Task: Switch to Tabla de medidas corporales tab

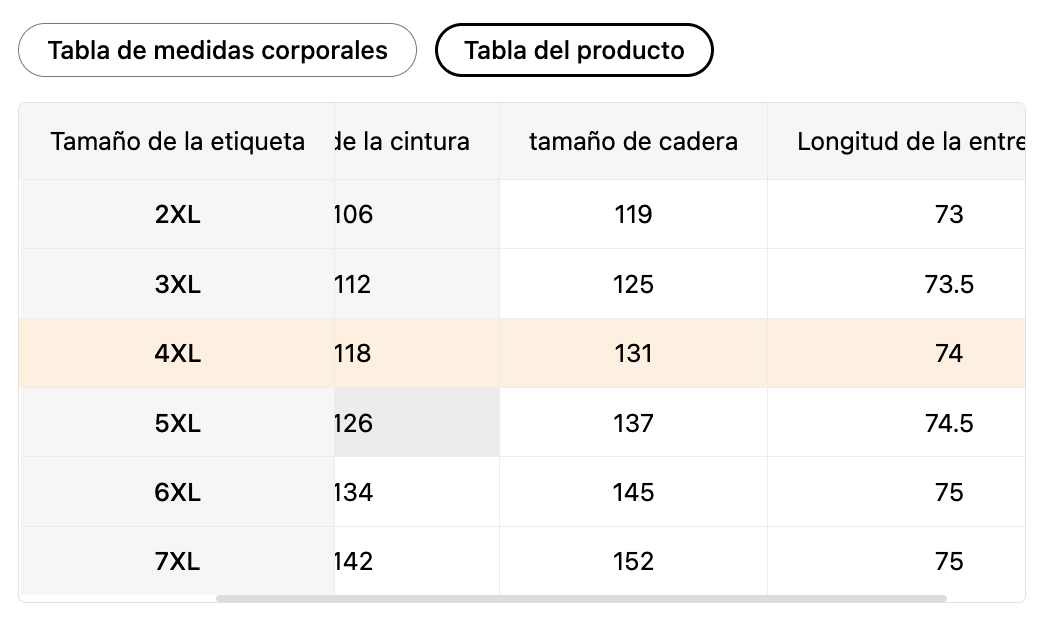Action: pyautogui.click(x=217, y=50)
